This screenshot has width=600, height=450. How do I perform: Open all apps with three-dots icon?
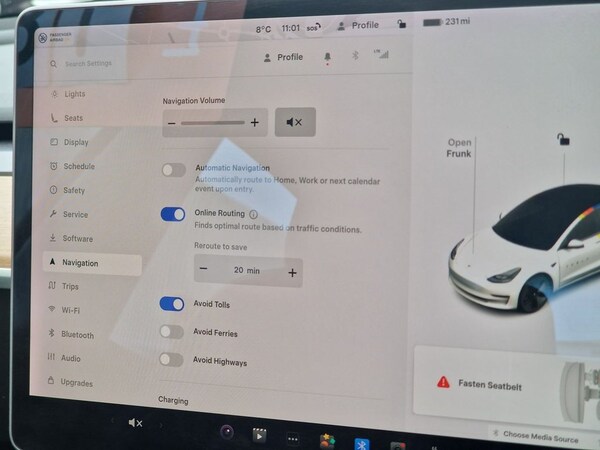coord(292,437)
